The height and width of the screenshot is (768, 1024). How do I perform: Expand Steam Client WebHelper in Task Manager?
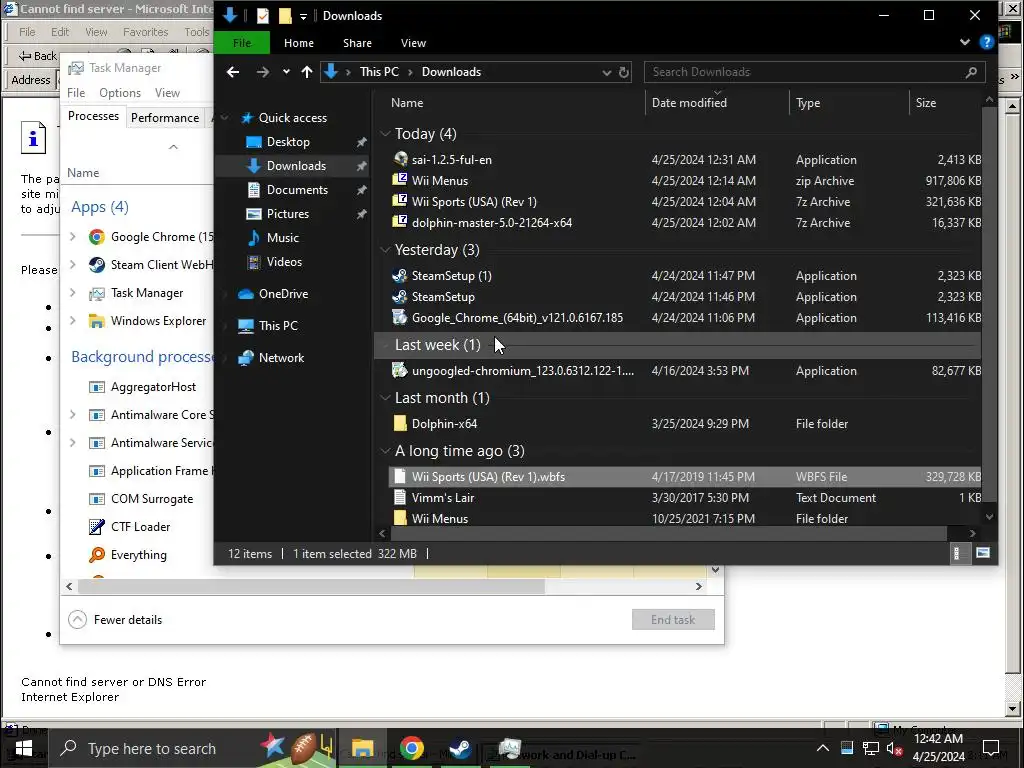click(x=72, y=264)
